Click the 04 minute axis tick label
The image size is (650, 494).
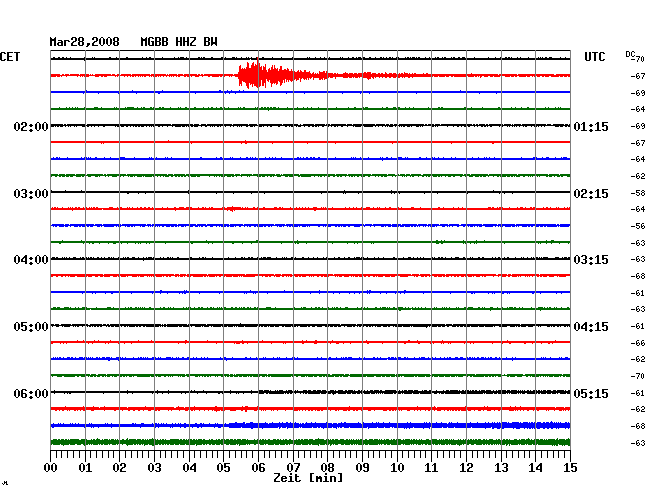point(189,468)
